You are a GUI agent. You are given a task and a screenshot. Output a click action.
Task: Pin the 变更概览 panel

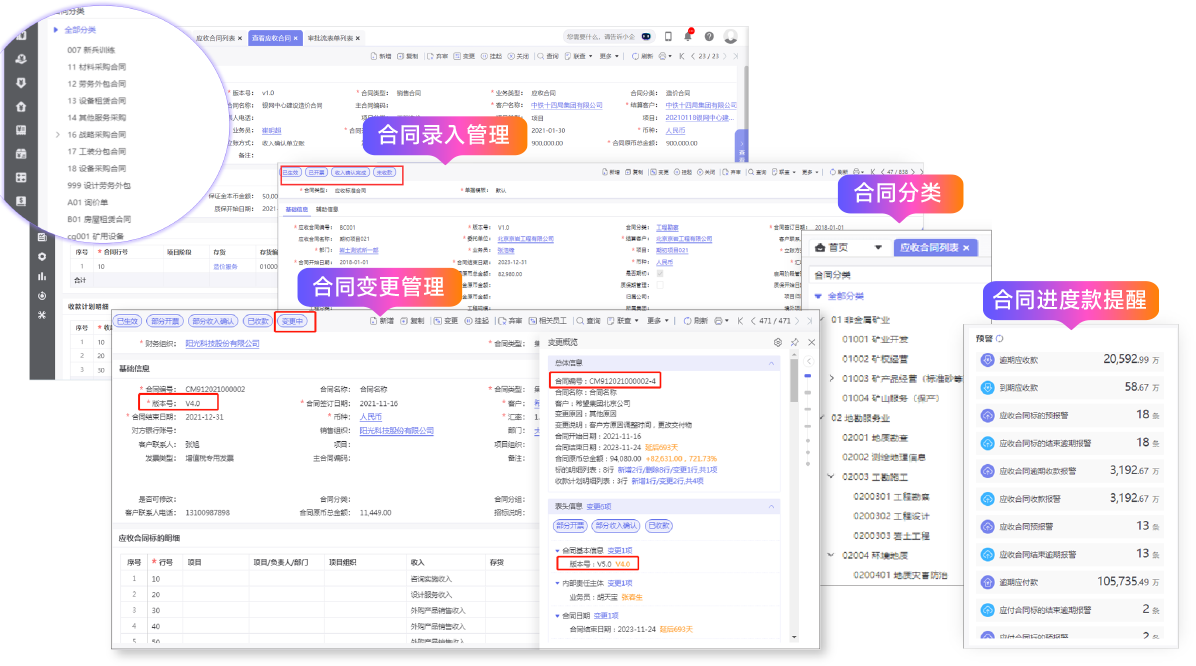click(x=794, y=342)
